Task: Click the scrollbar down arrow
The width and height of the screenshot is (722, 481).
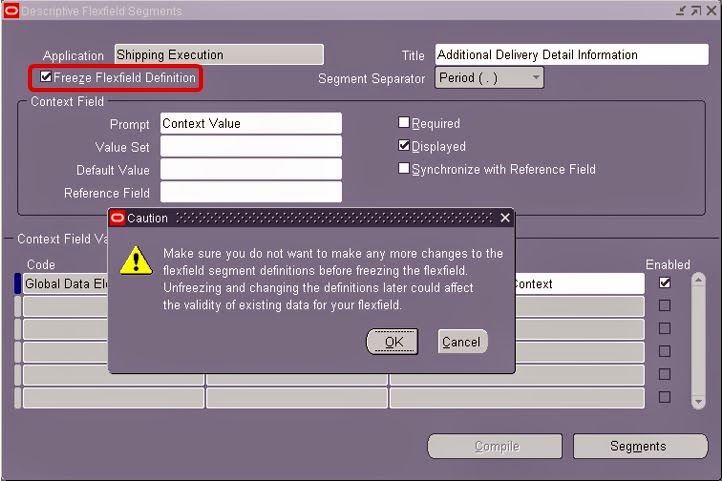Action: coord(699,402)
